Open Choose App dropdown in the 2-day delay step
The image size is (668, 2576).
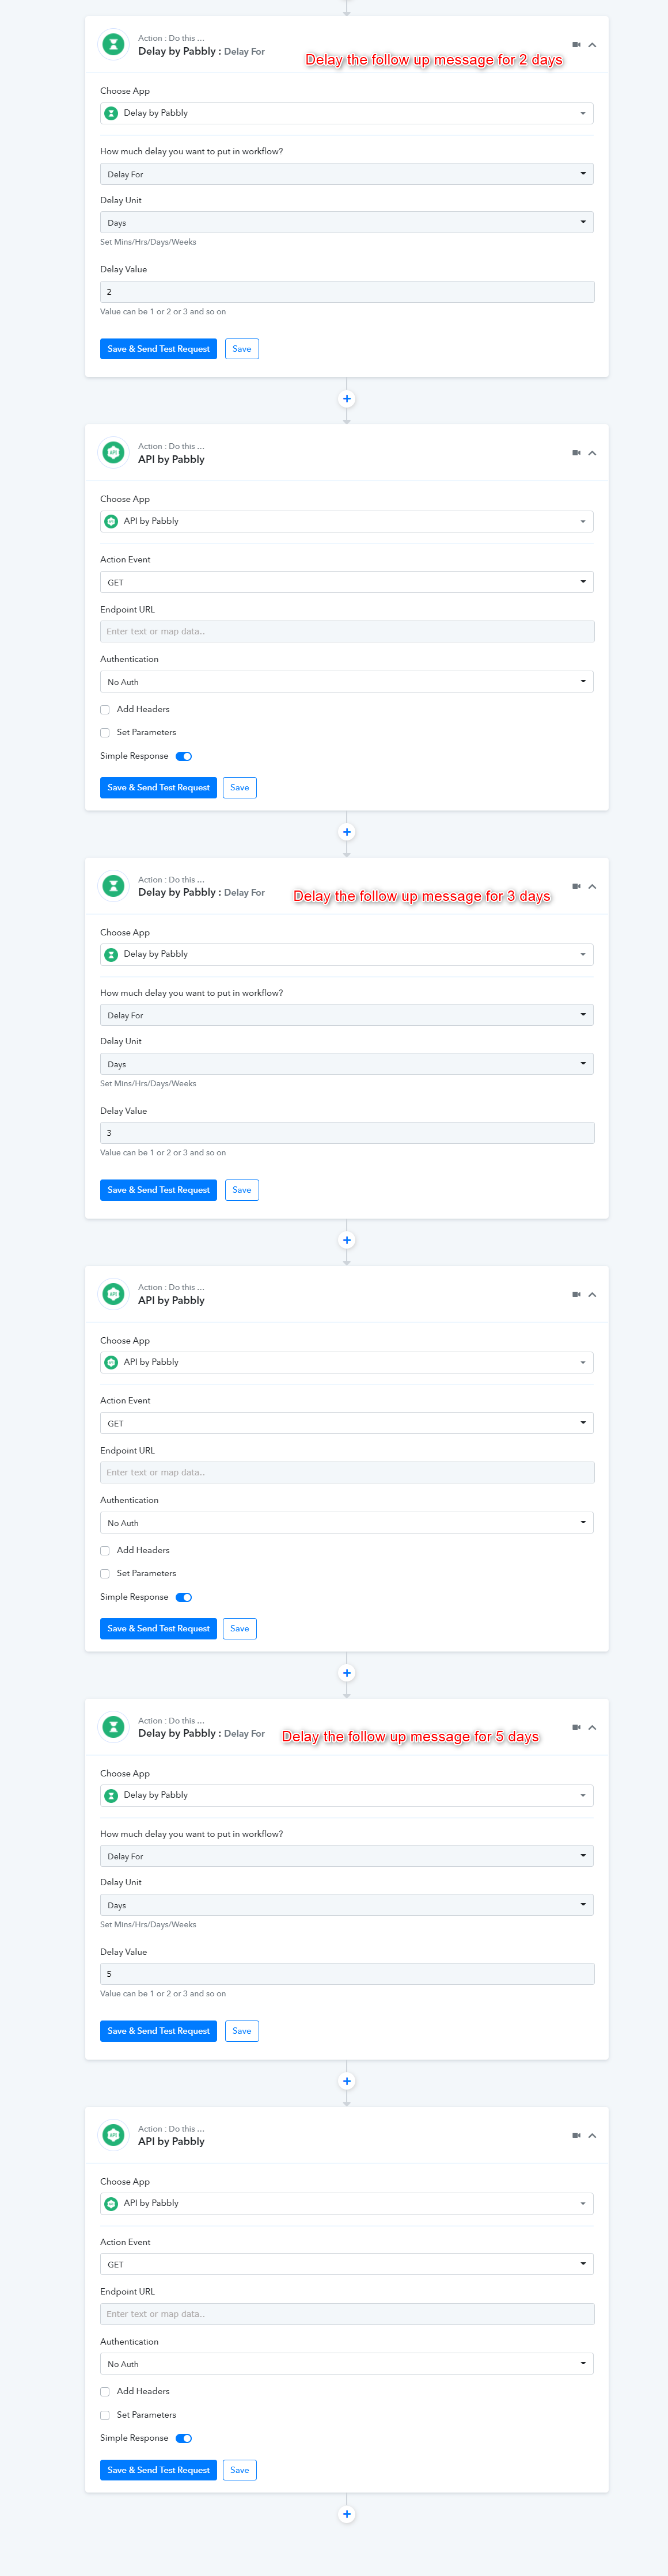tap(347, 113)
